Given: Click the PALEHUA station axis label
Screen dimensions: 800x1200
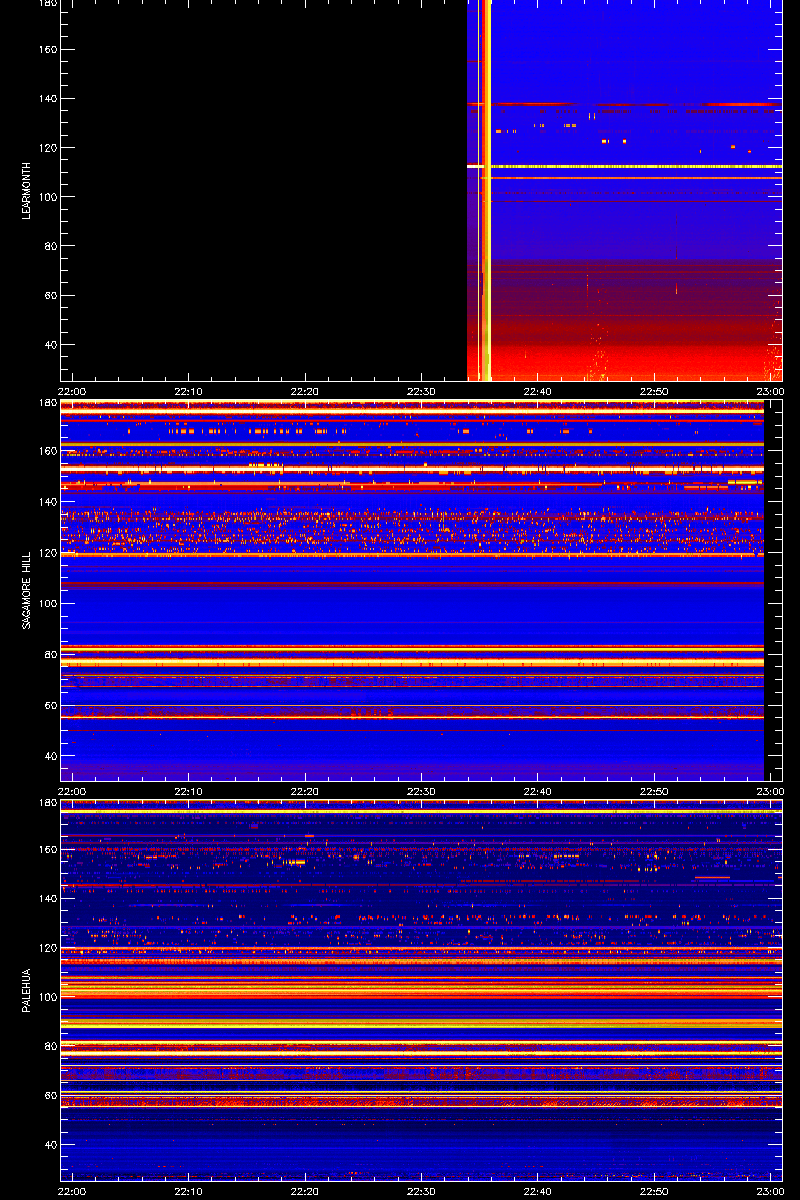Looking at the screenshot, I should [28, 990].
